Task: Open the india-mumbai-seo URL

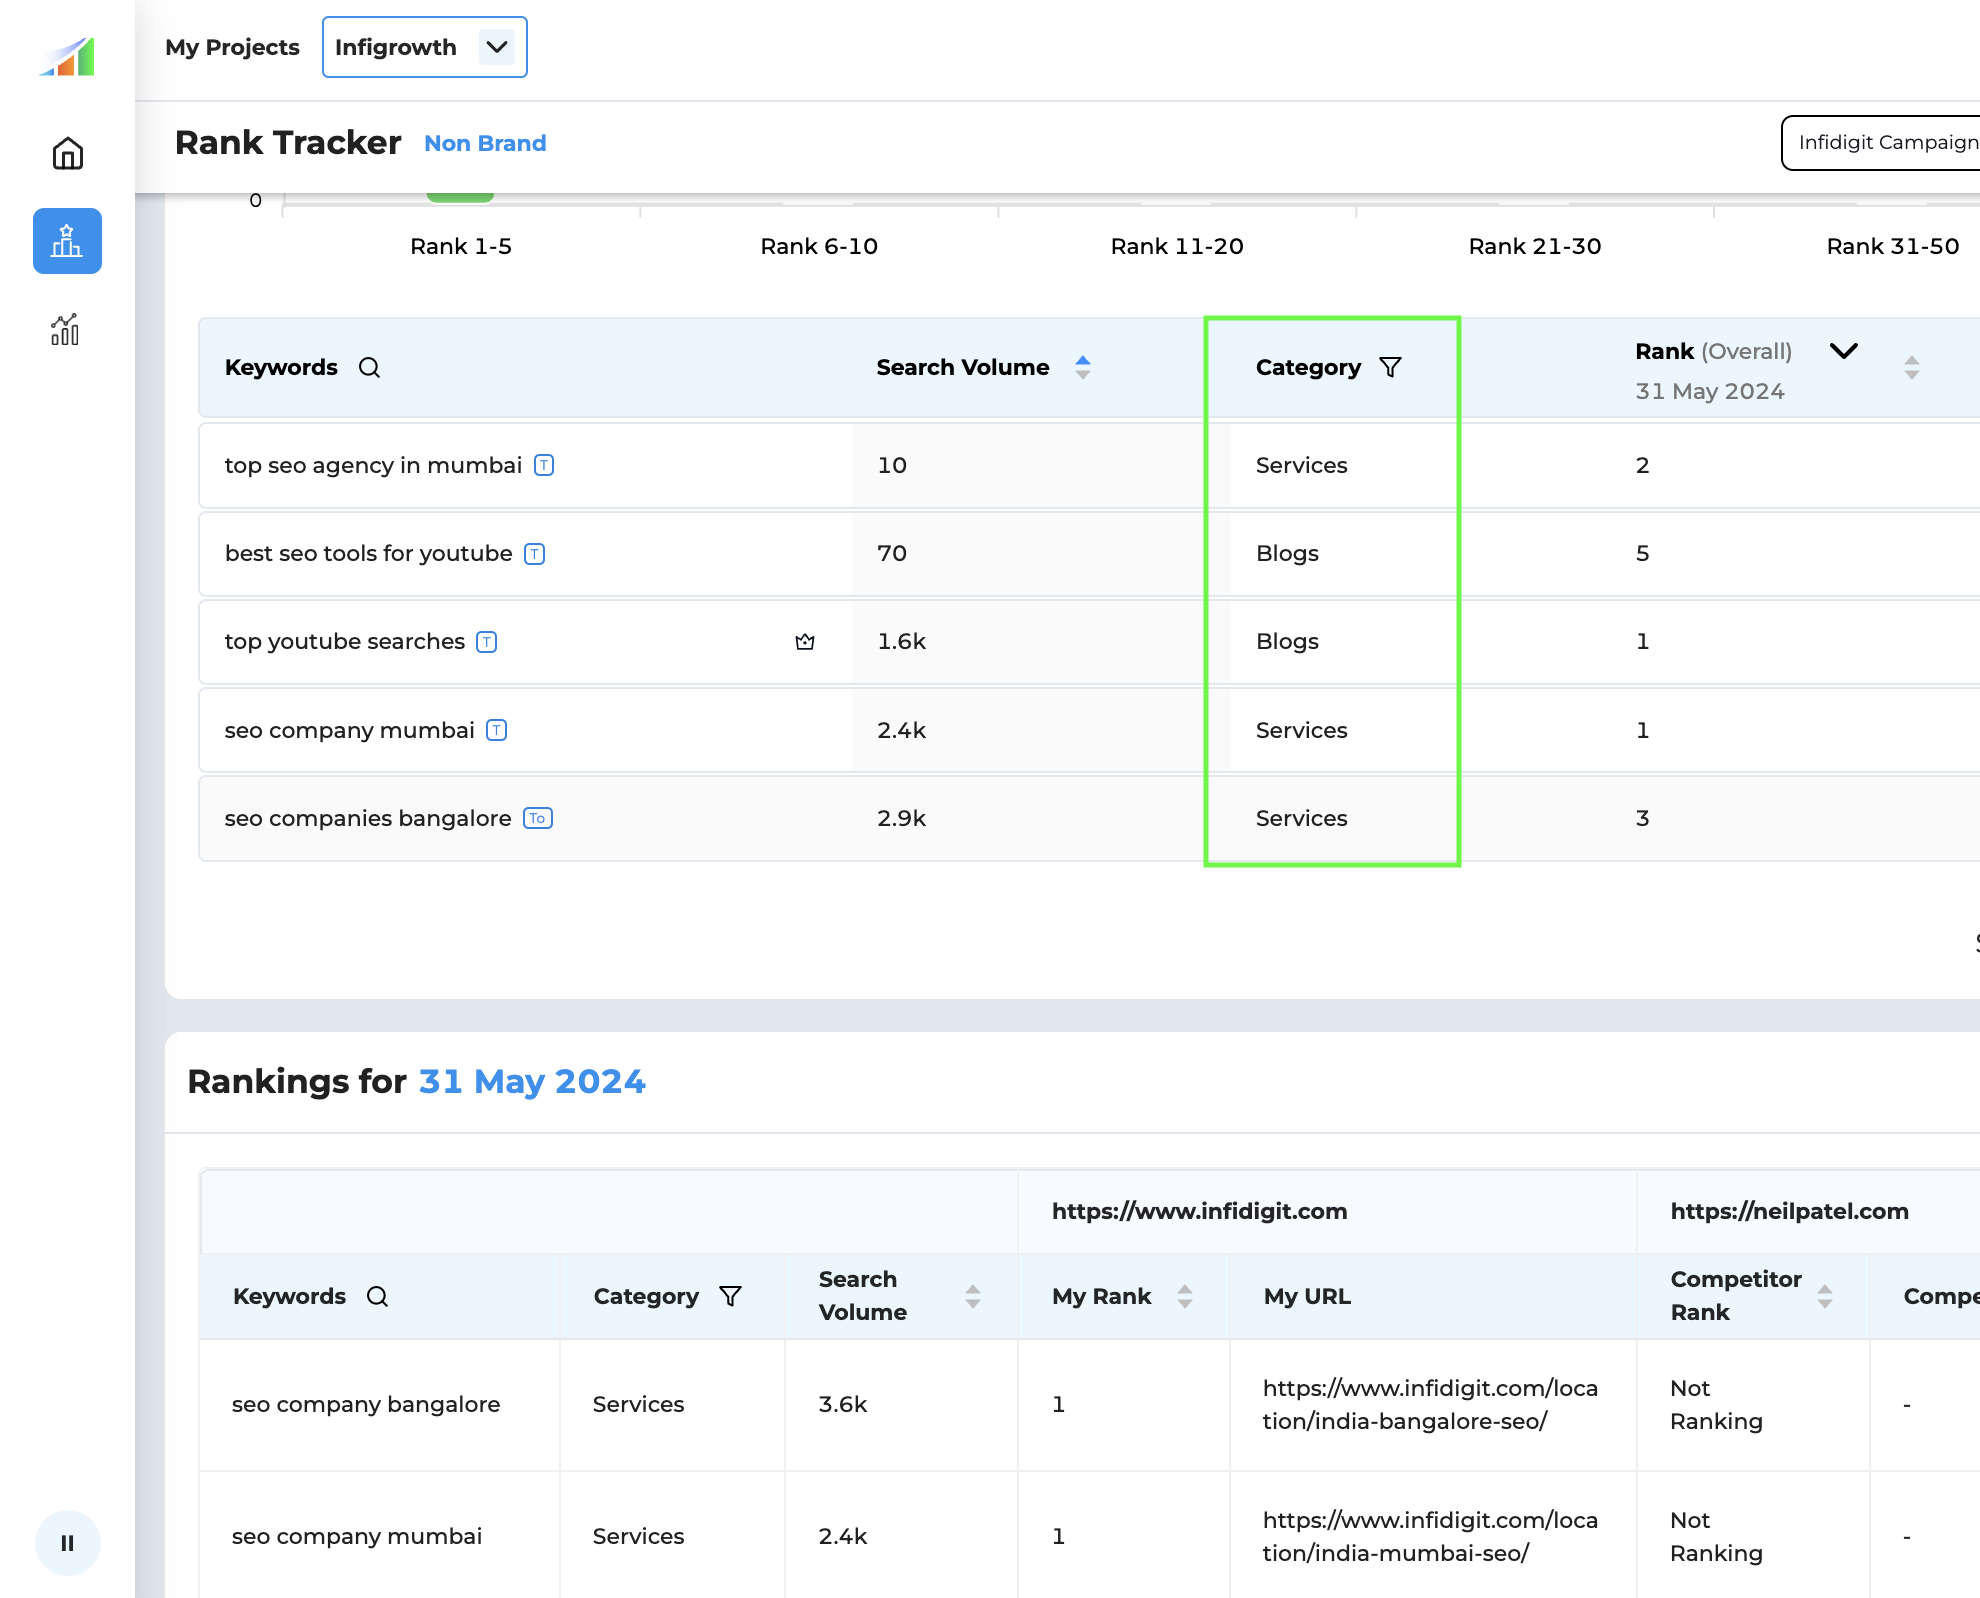Action: pyautogui.click(x=1430, y=1536)
